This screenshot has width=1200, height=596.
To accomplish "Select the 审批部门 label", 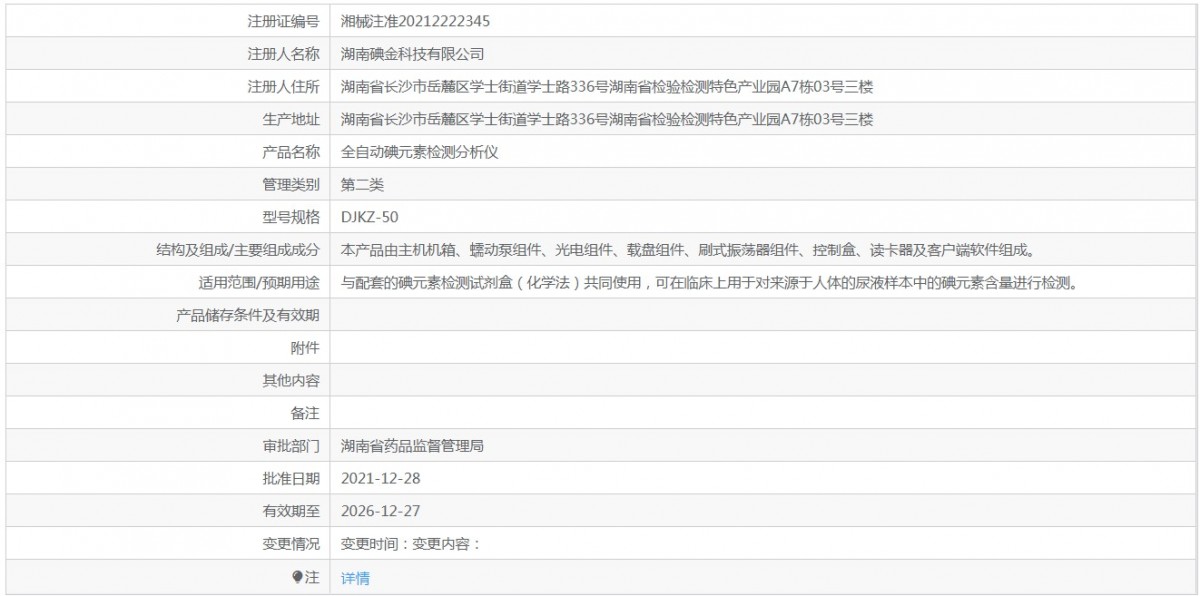I will click(x=291, y=446).
